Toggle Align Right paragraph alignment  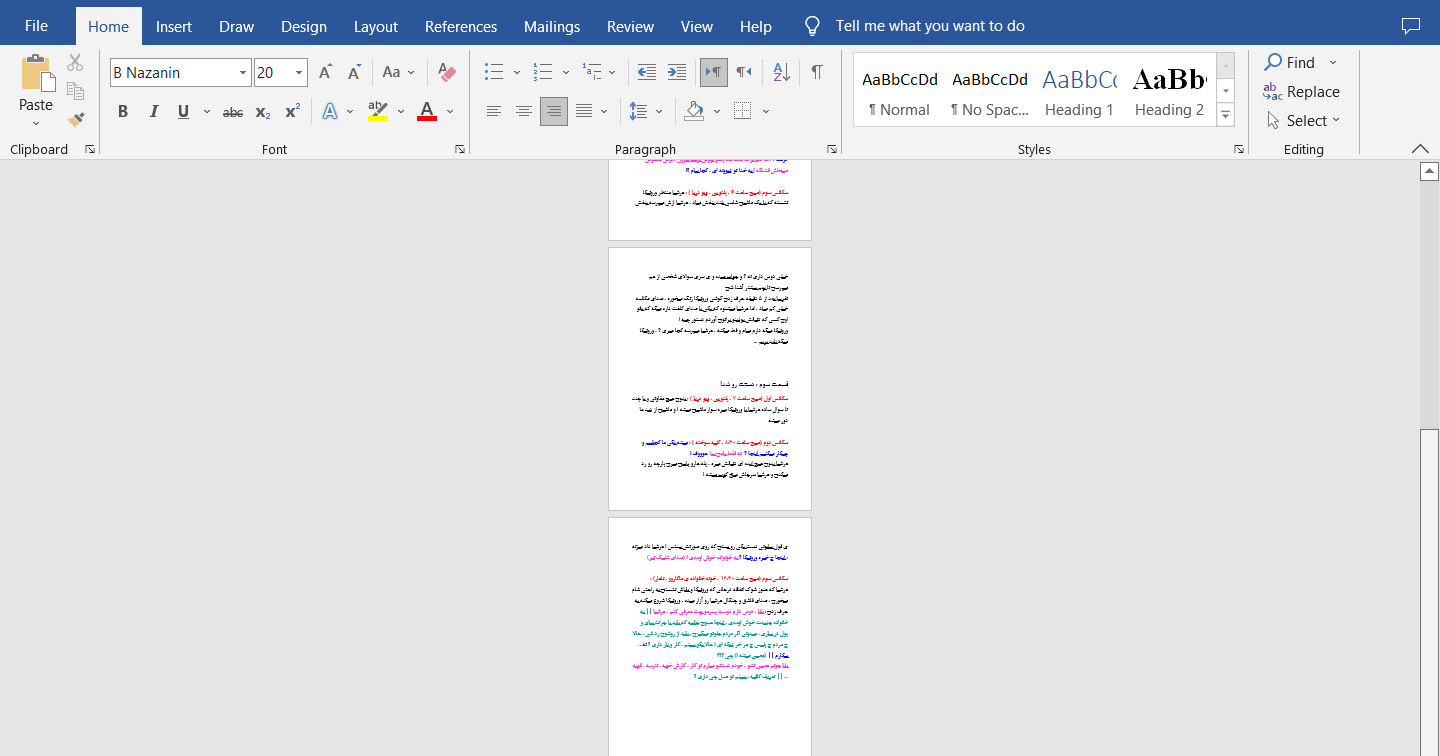tap(553, 111)
